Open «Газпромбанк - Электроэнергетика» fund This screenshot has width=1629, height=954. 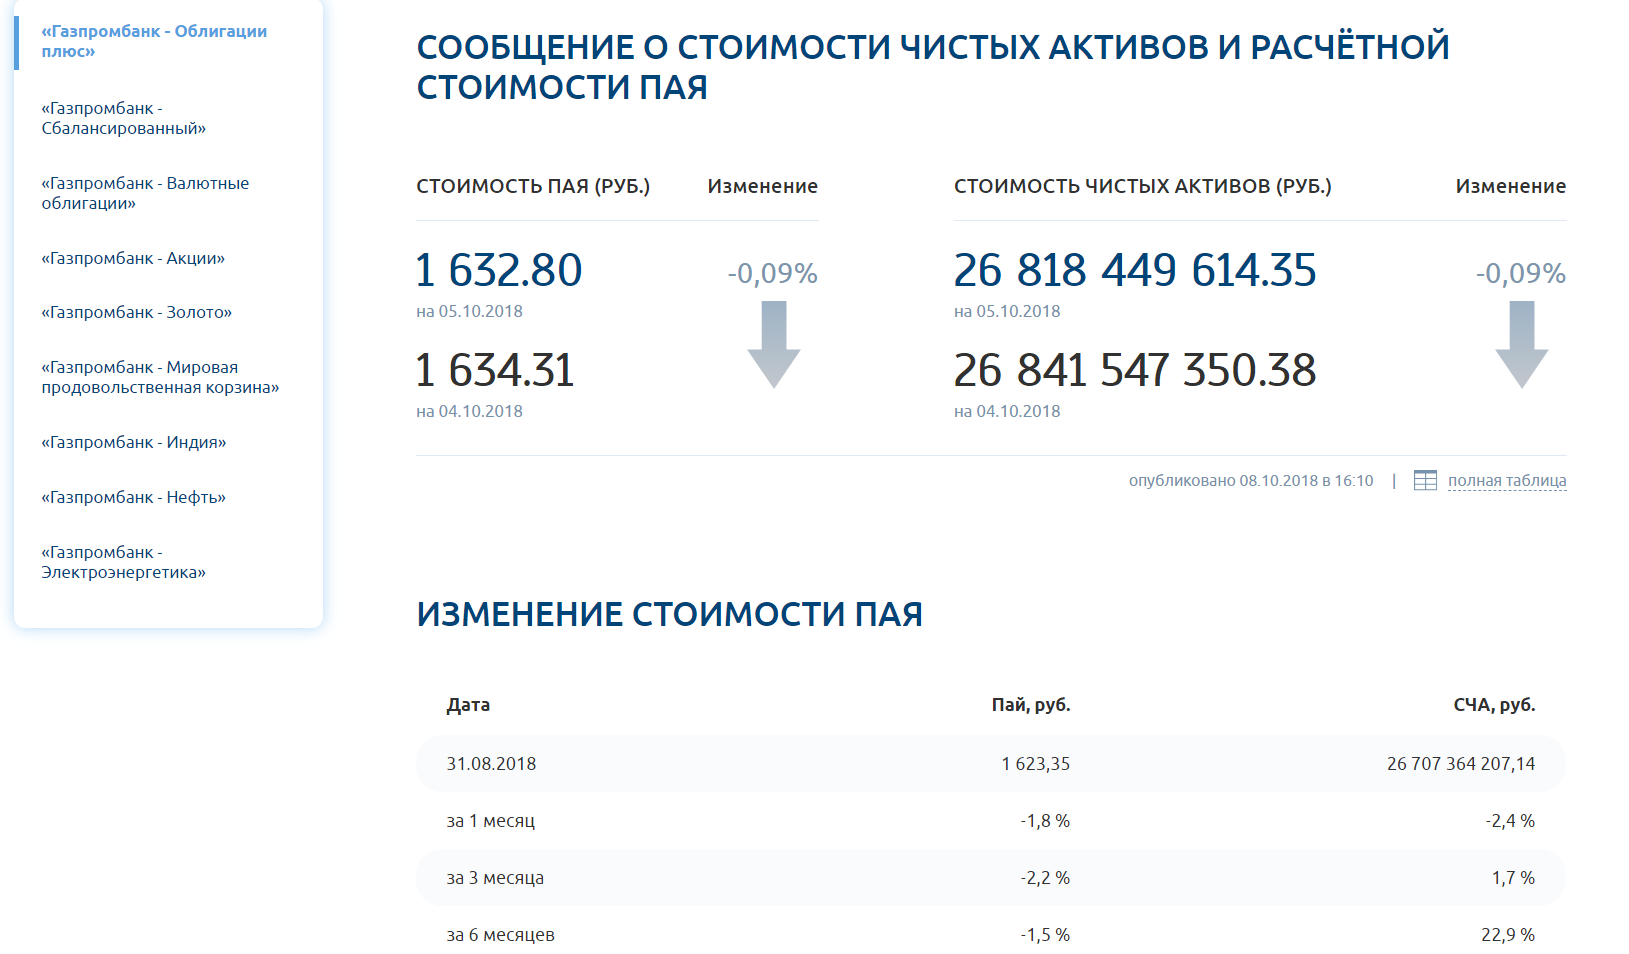pos(123,562)
